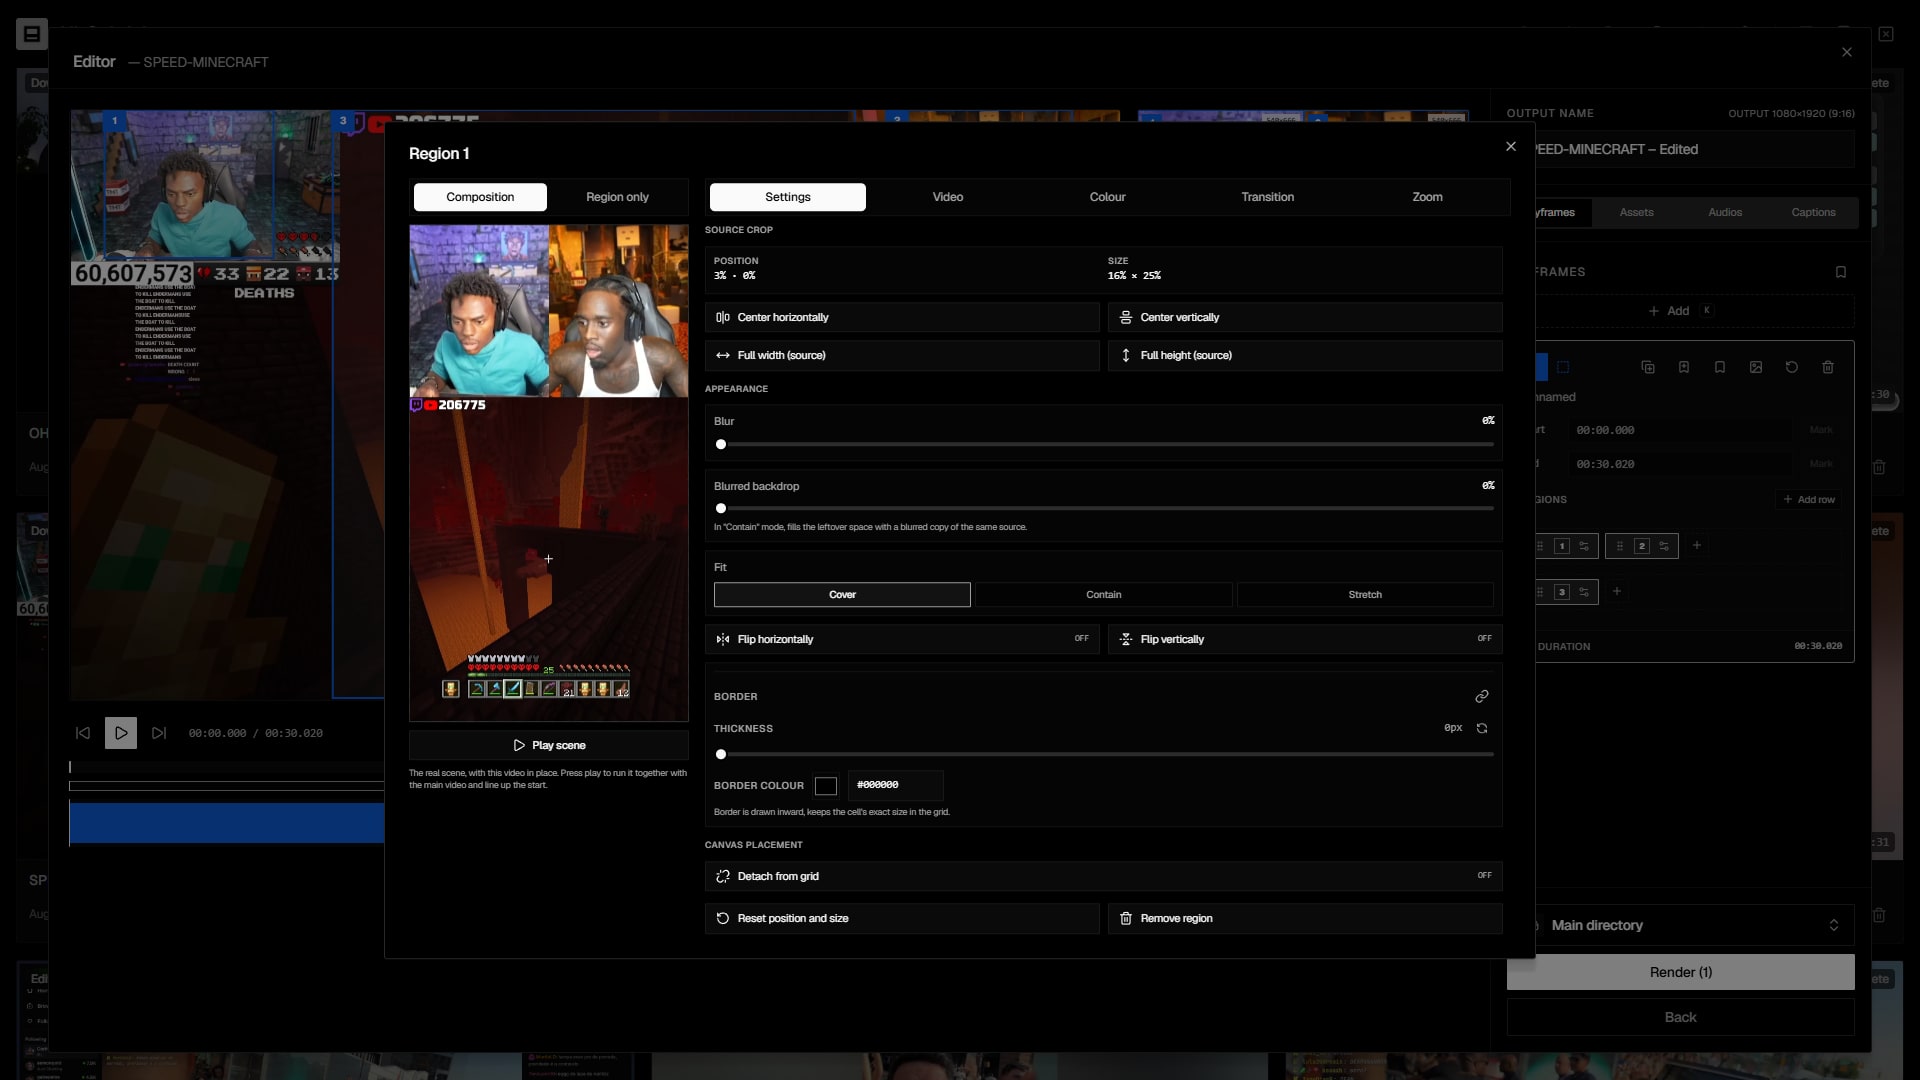The width and height of the screenshot is (1920, 1080).
Task: Click the bookmark icon beside Frames heading
Action: [x=1841, y=272]
